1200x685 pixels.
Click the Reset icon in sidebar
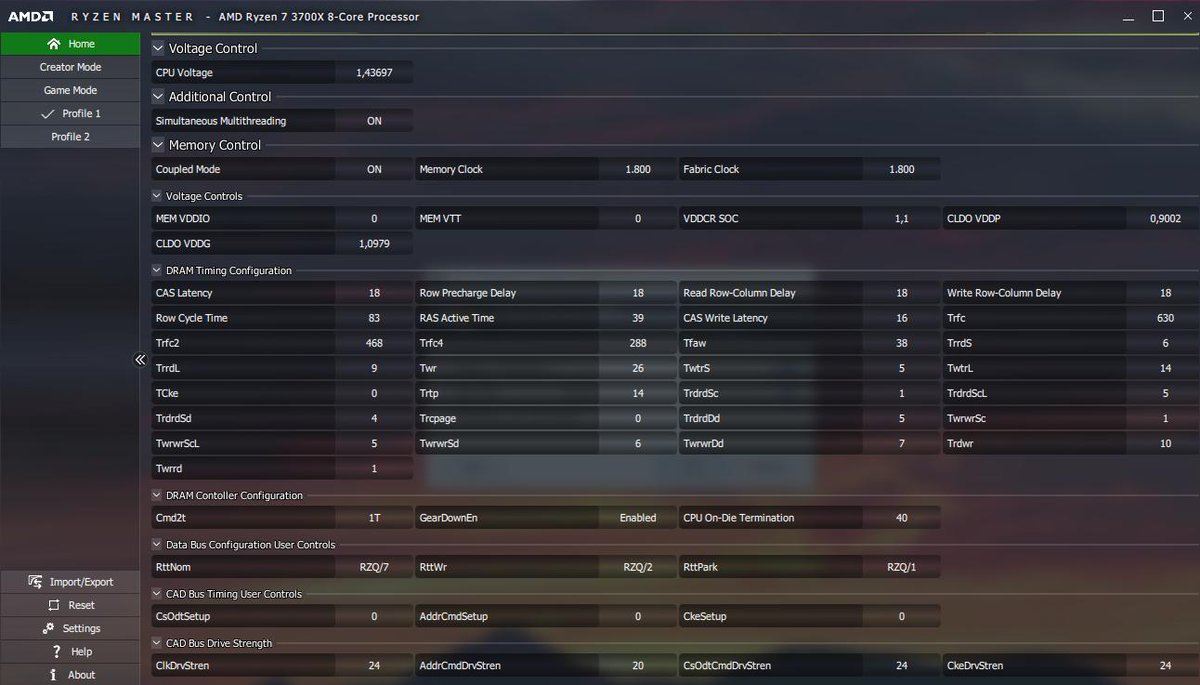54,605
